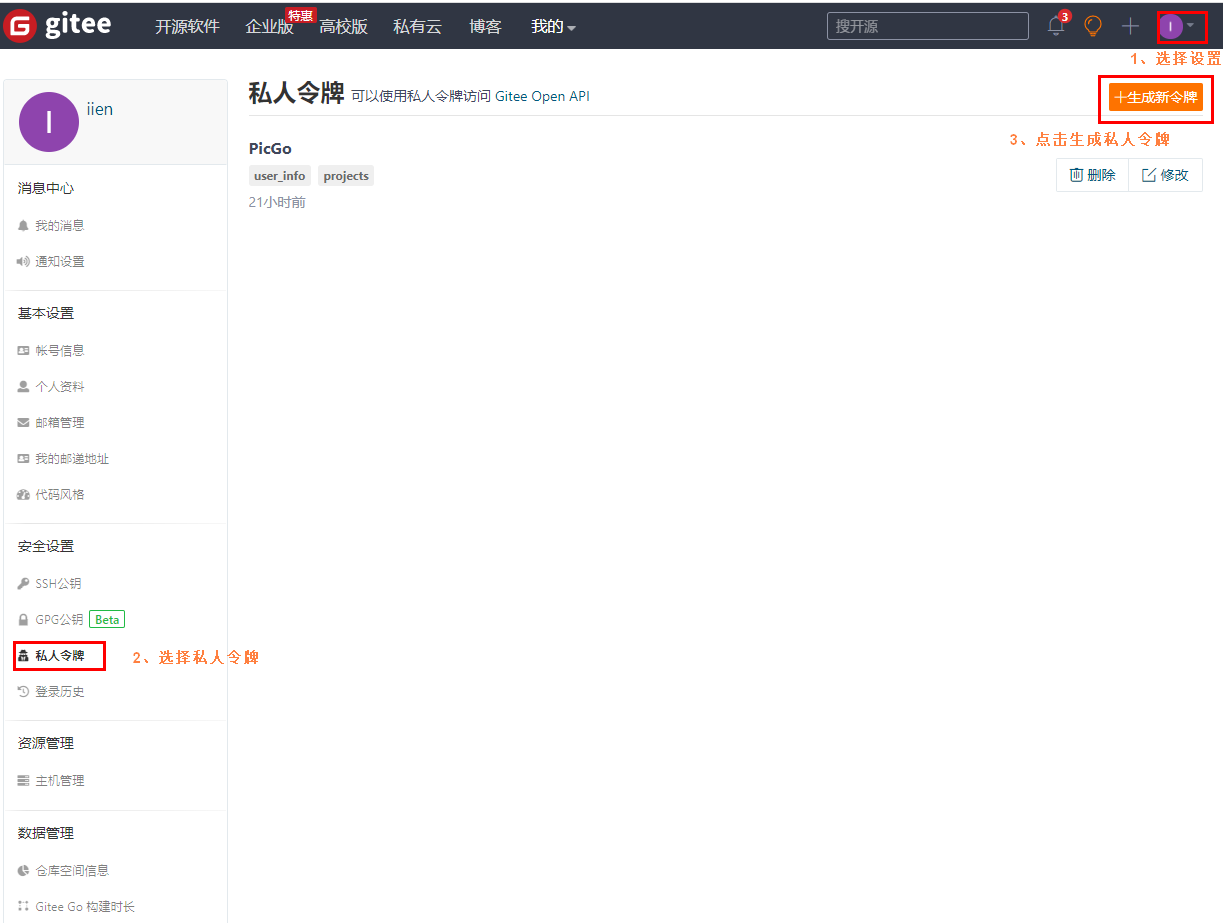Open 我的邮递地址 in sidebar
Viewport: 1223px width, 923px height.
72,459
